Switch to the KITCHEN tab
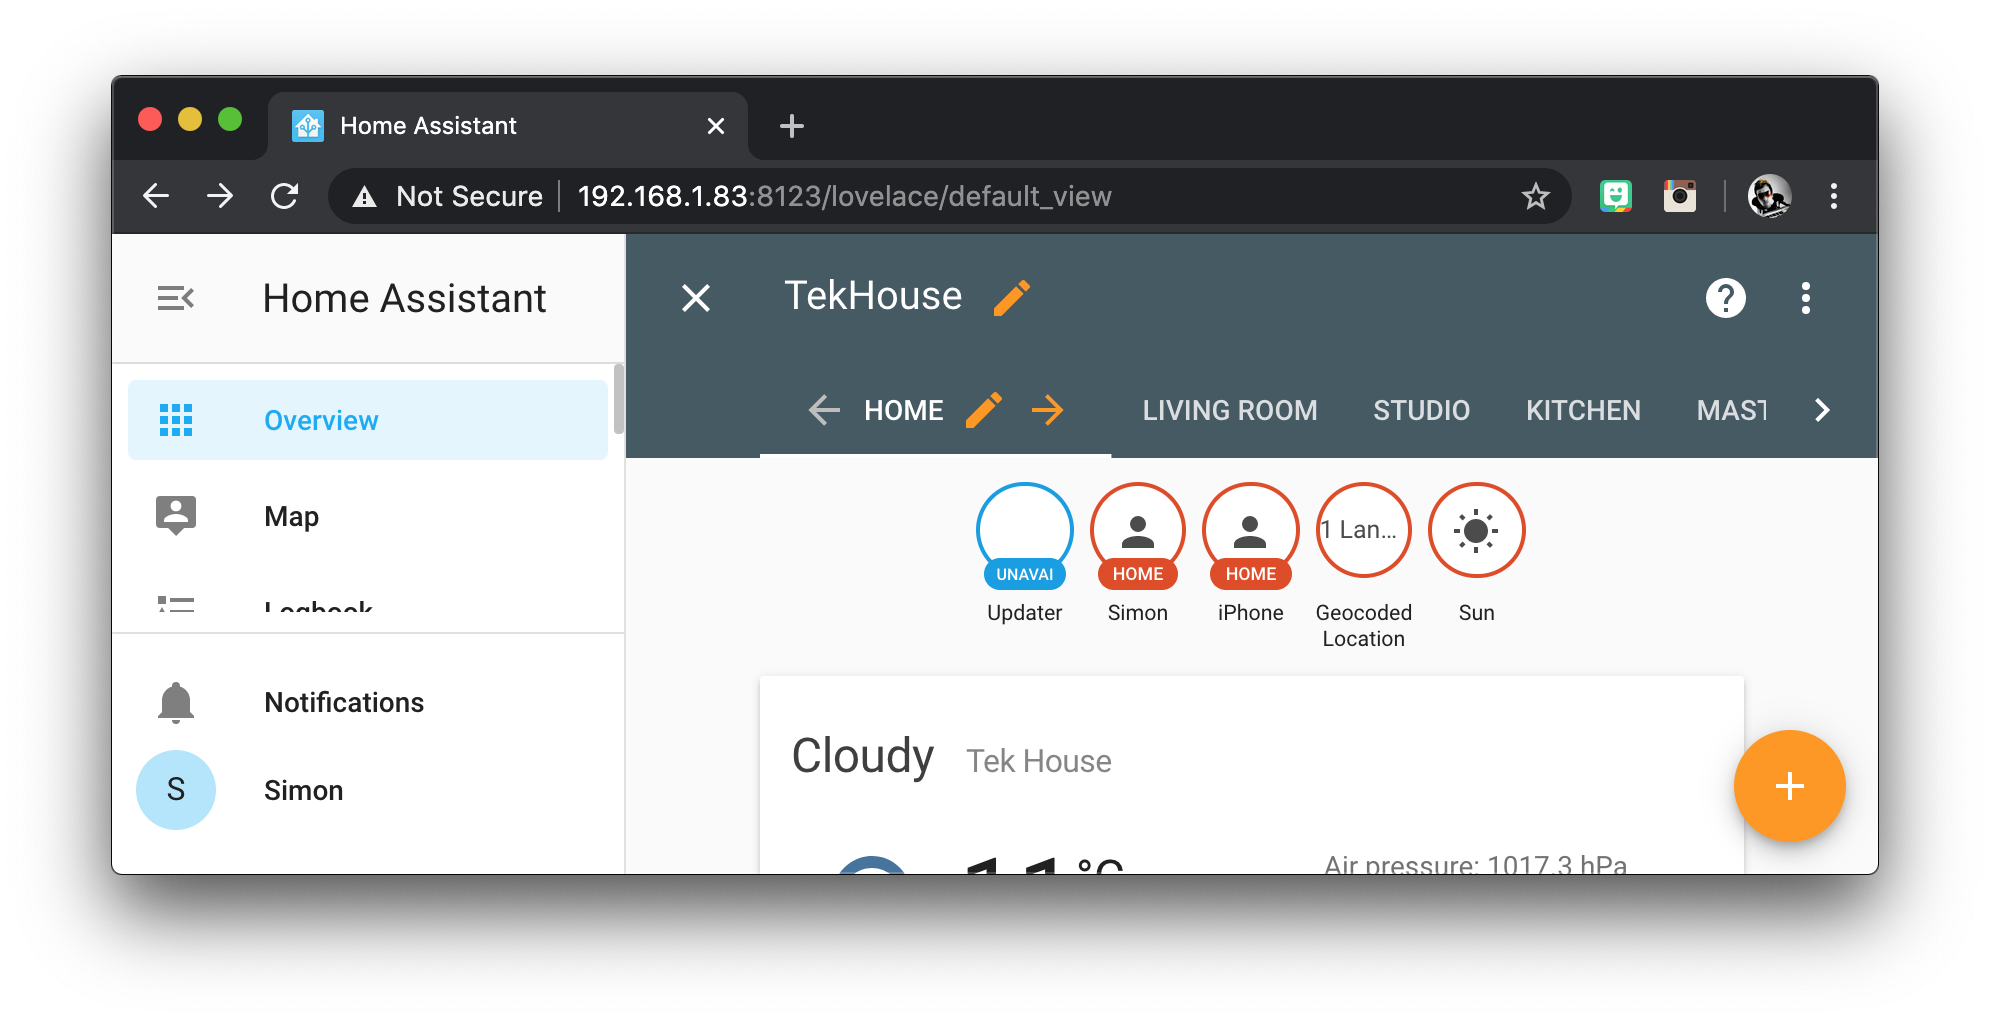The width and height of the screenshot is (1990, 1022). pyautogui.click(x=1583, y=410)
